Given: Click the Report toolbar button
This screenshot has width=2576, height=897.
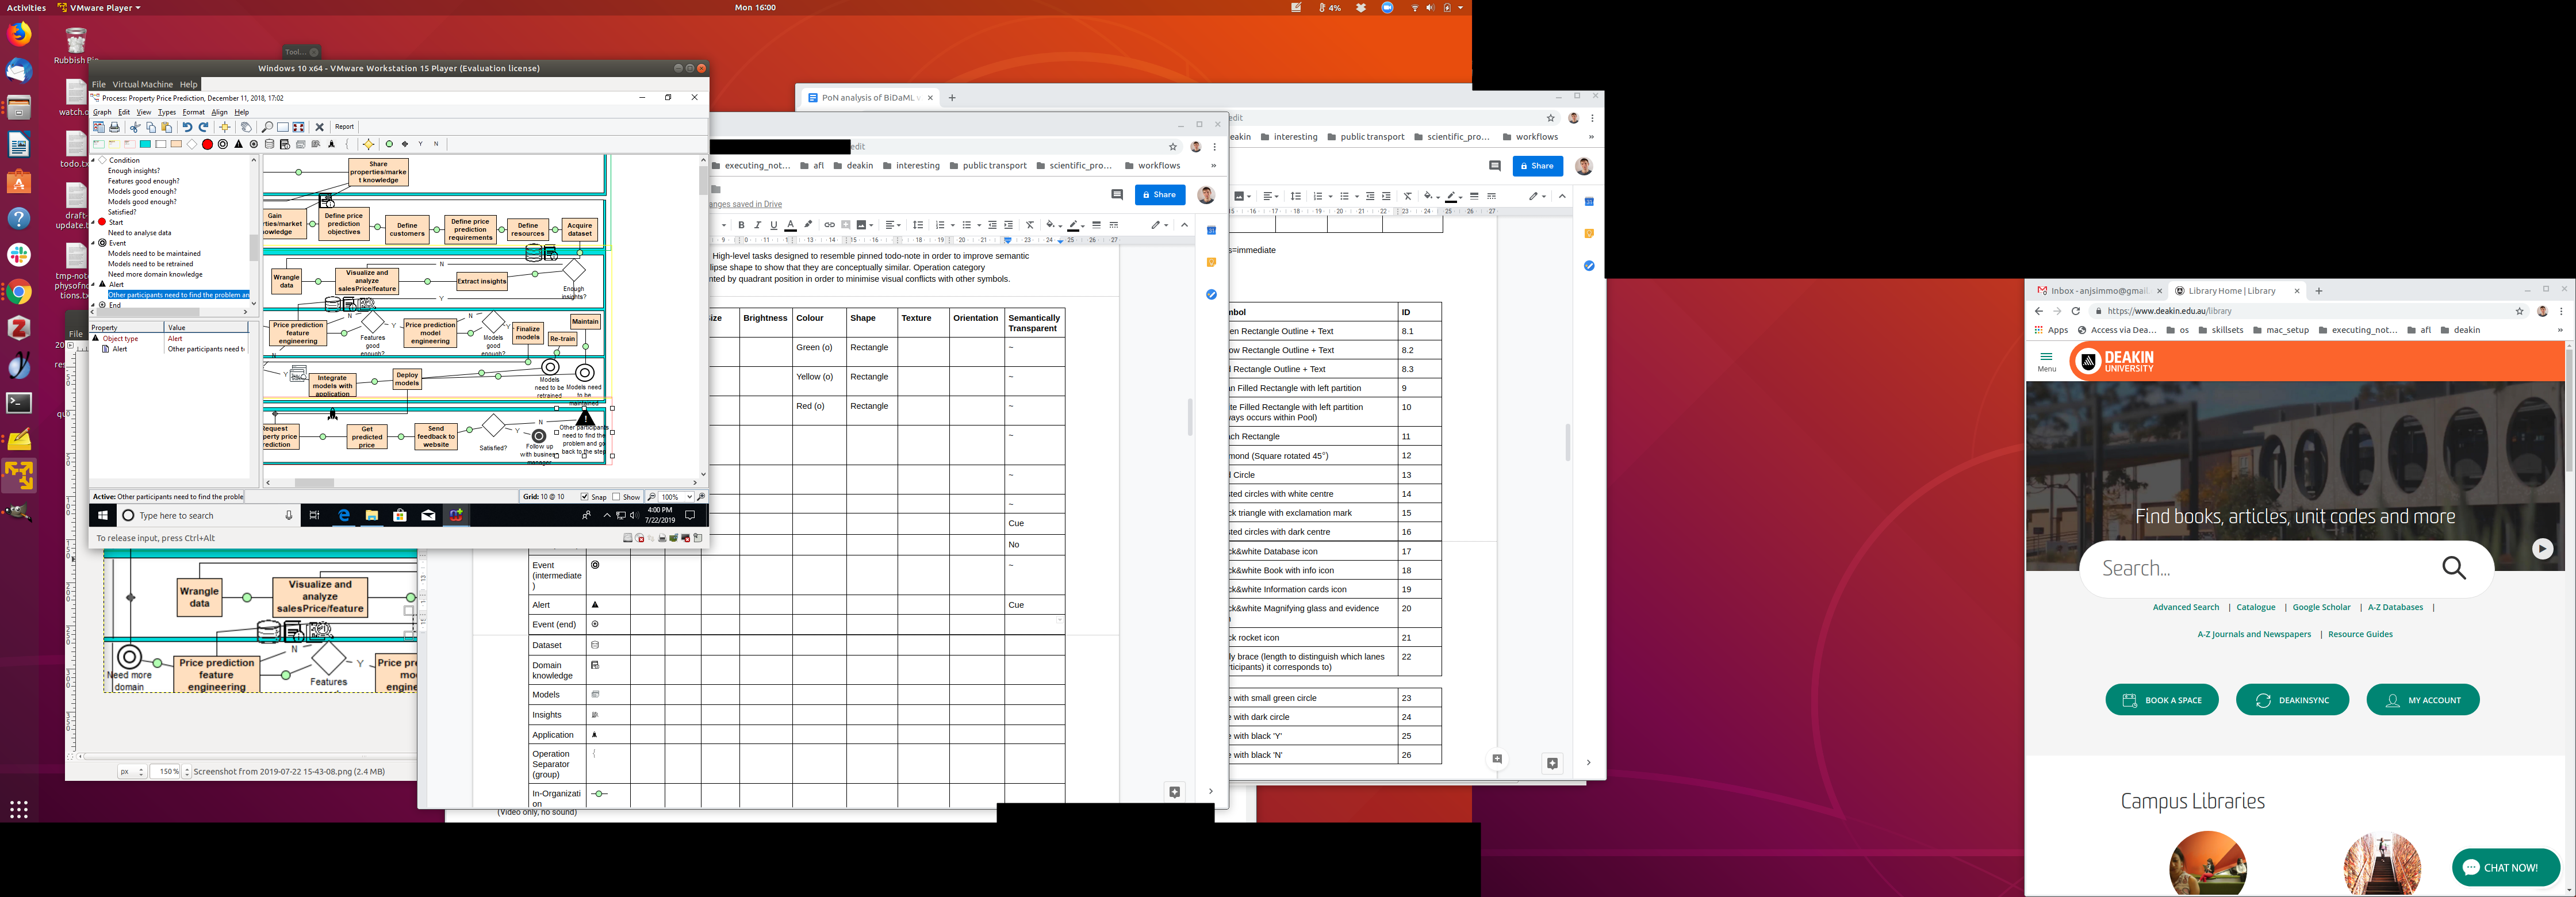Looking at the screenshot, I should click(x=344, y=127).
